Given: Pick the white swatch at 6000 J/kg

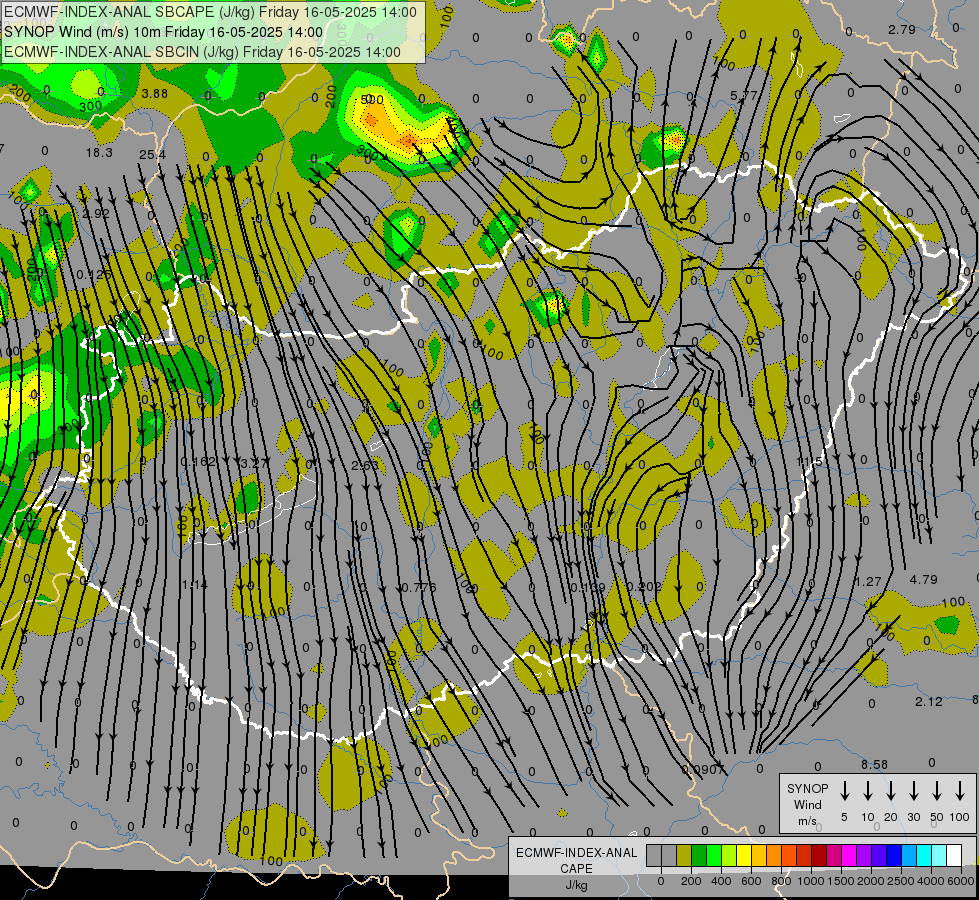Looking at the screenshot, I should (x=954, y=856).
